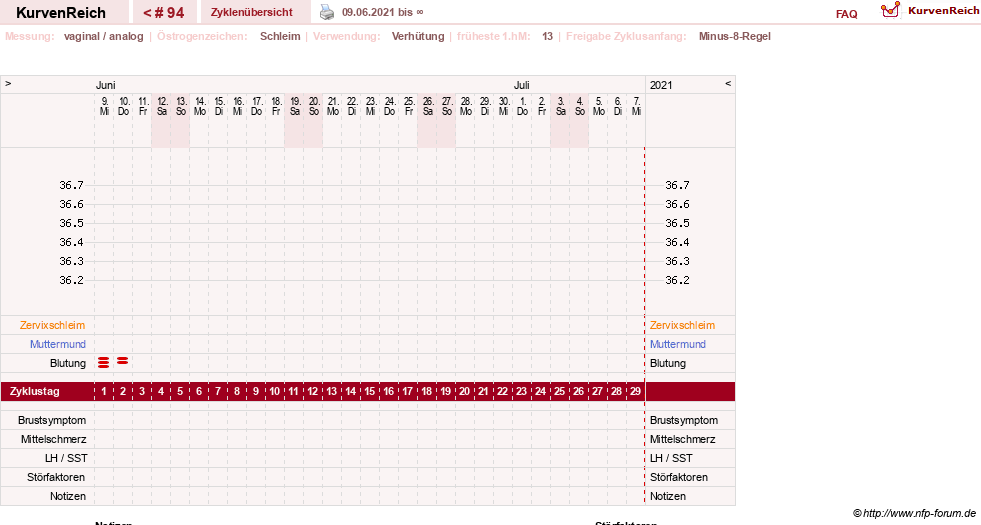Click the 'Schleim' setting value
The image size is (981, 525).
[280, 36]
